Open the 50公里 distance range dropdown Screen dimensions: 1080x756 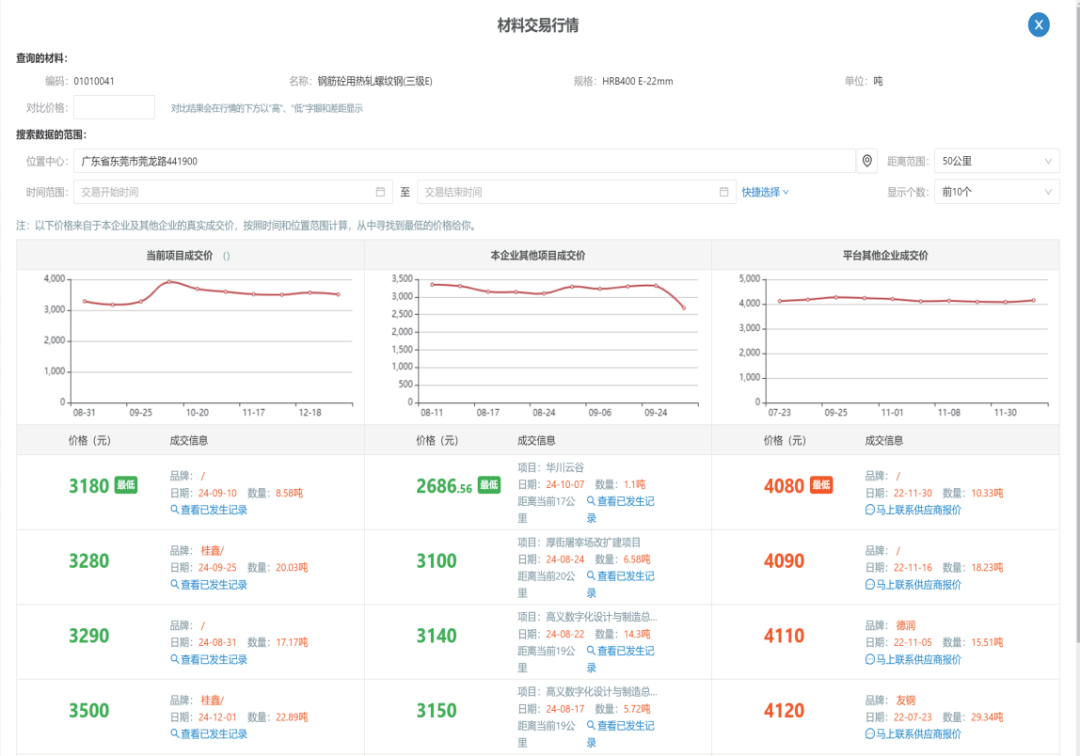click(996, 161)
